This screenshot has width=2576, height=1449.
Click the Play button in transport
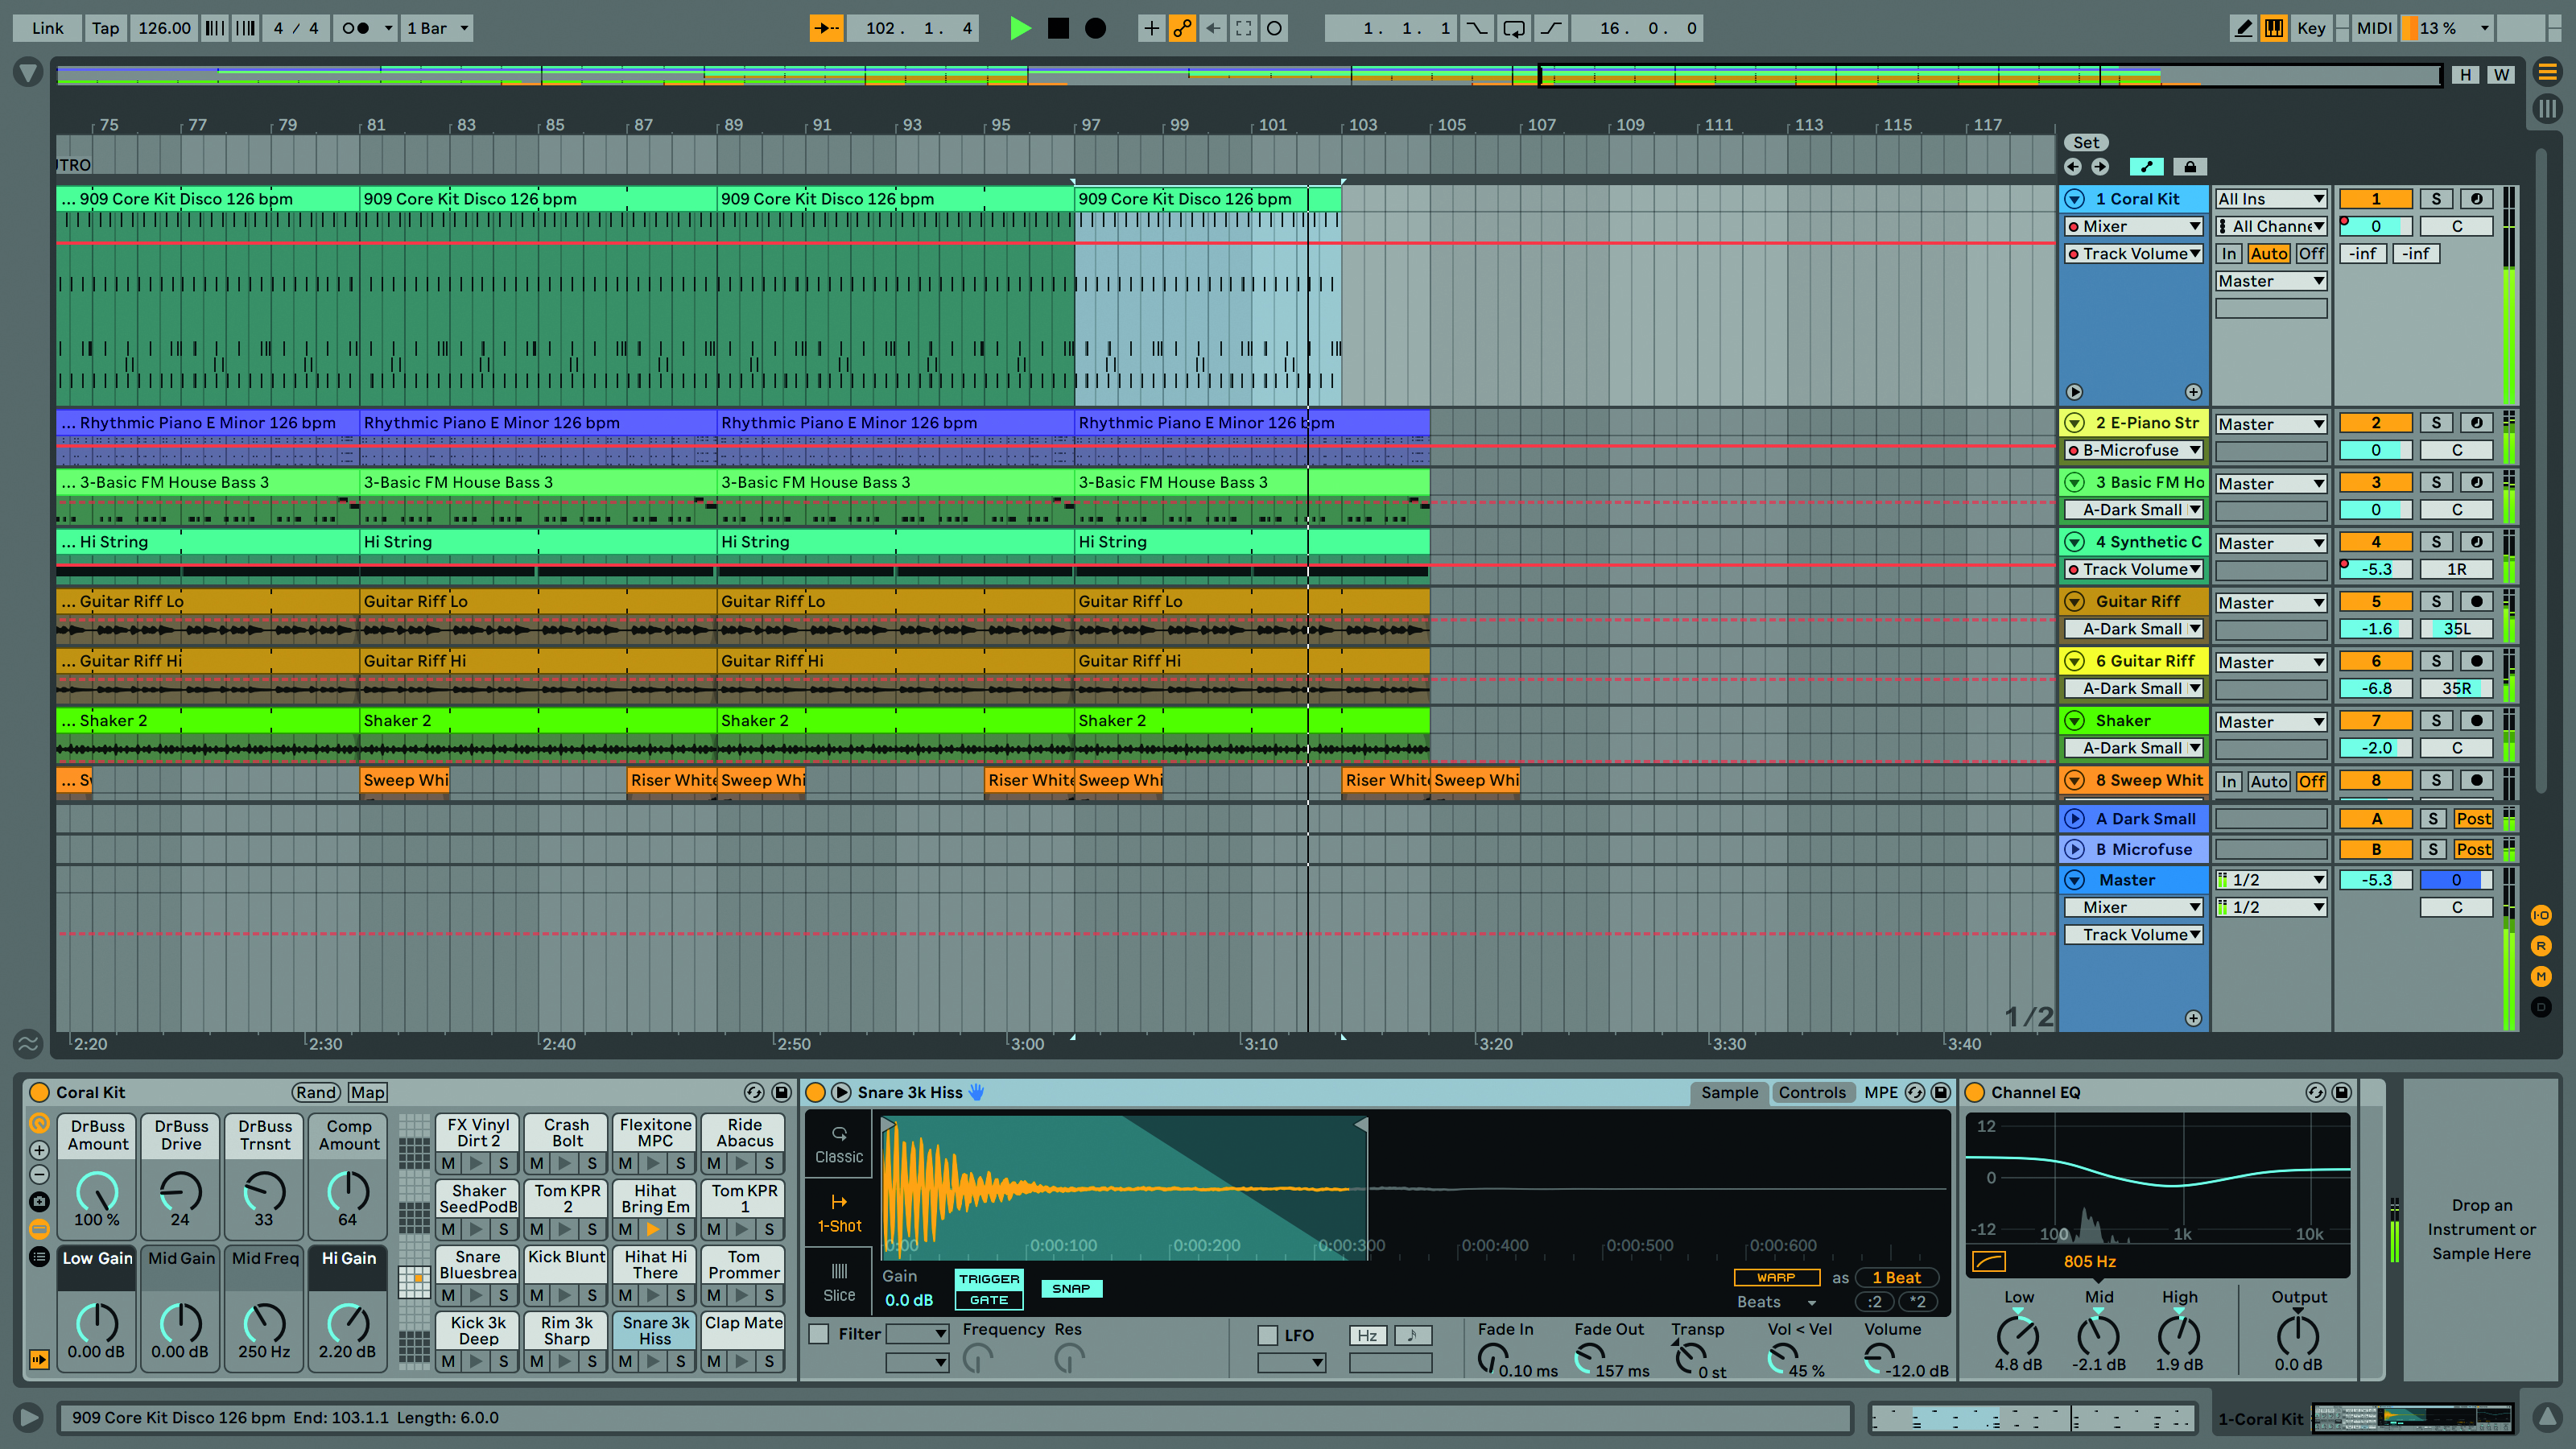1019,28
